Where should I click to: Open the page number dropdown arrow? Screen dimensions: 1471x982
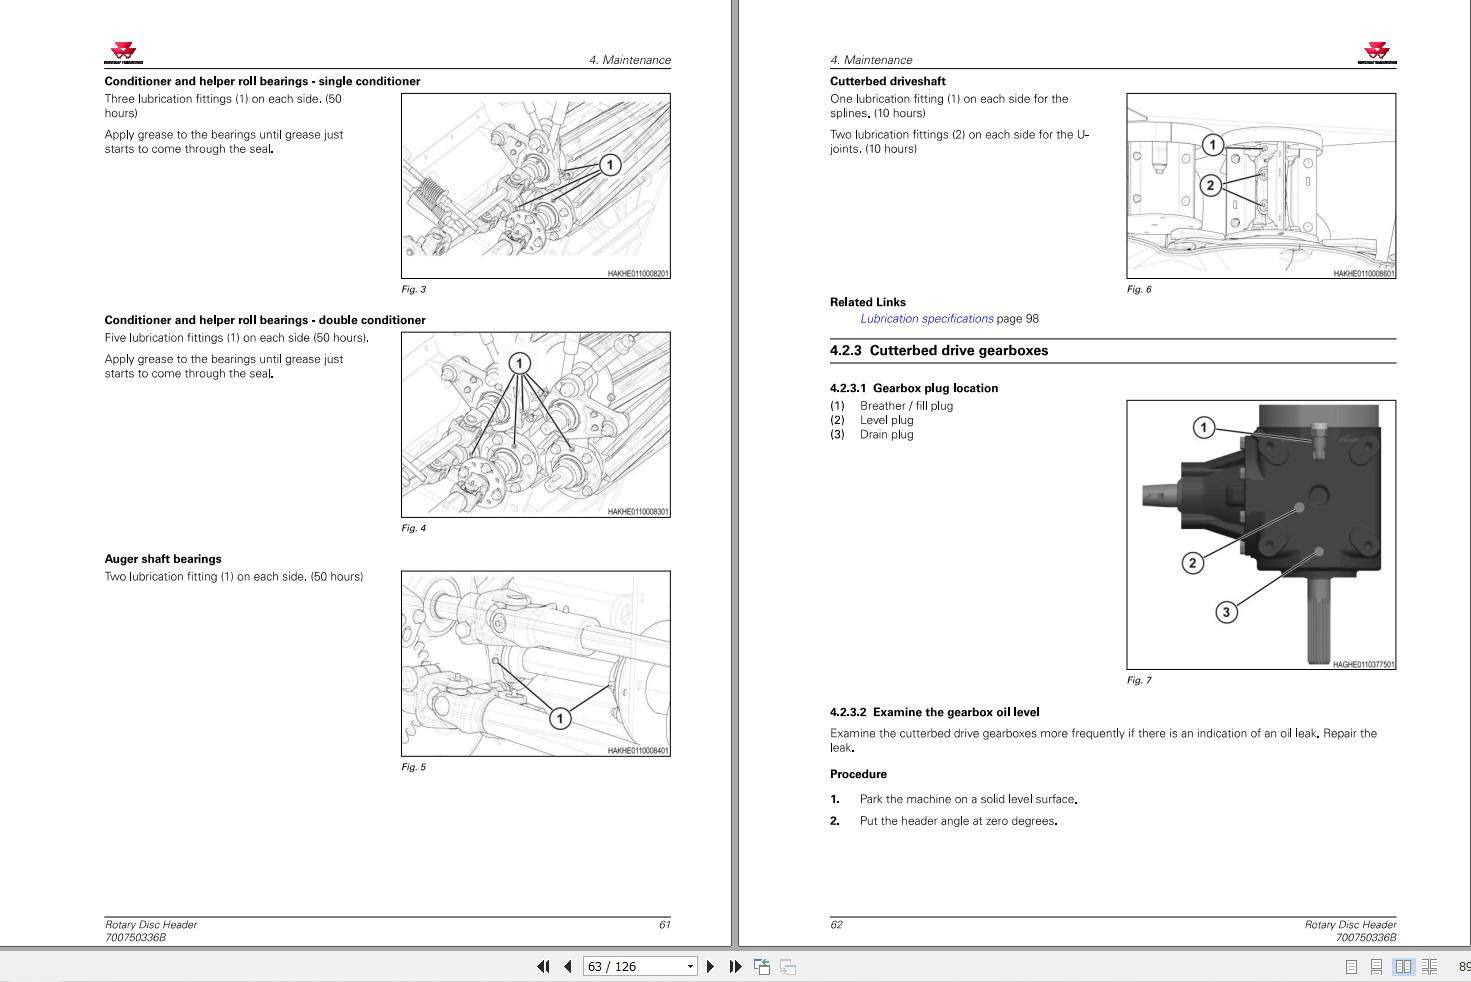(x=690, y=966)
